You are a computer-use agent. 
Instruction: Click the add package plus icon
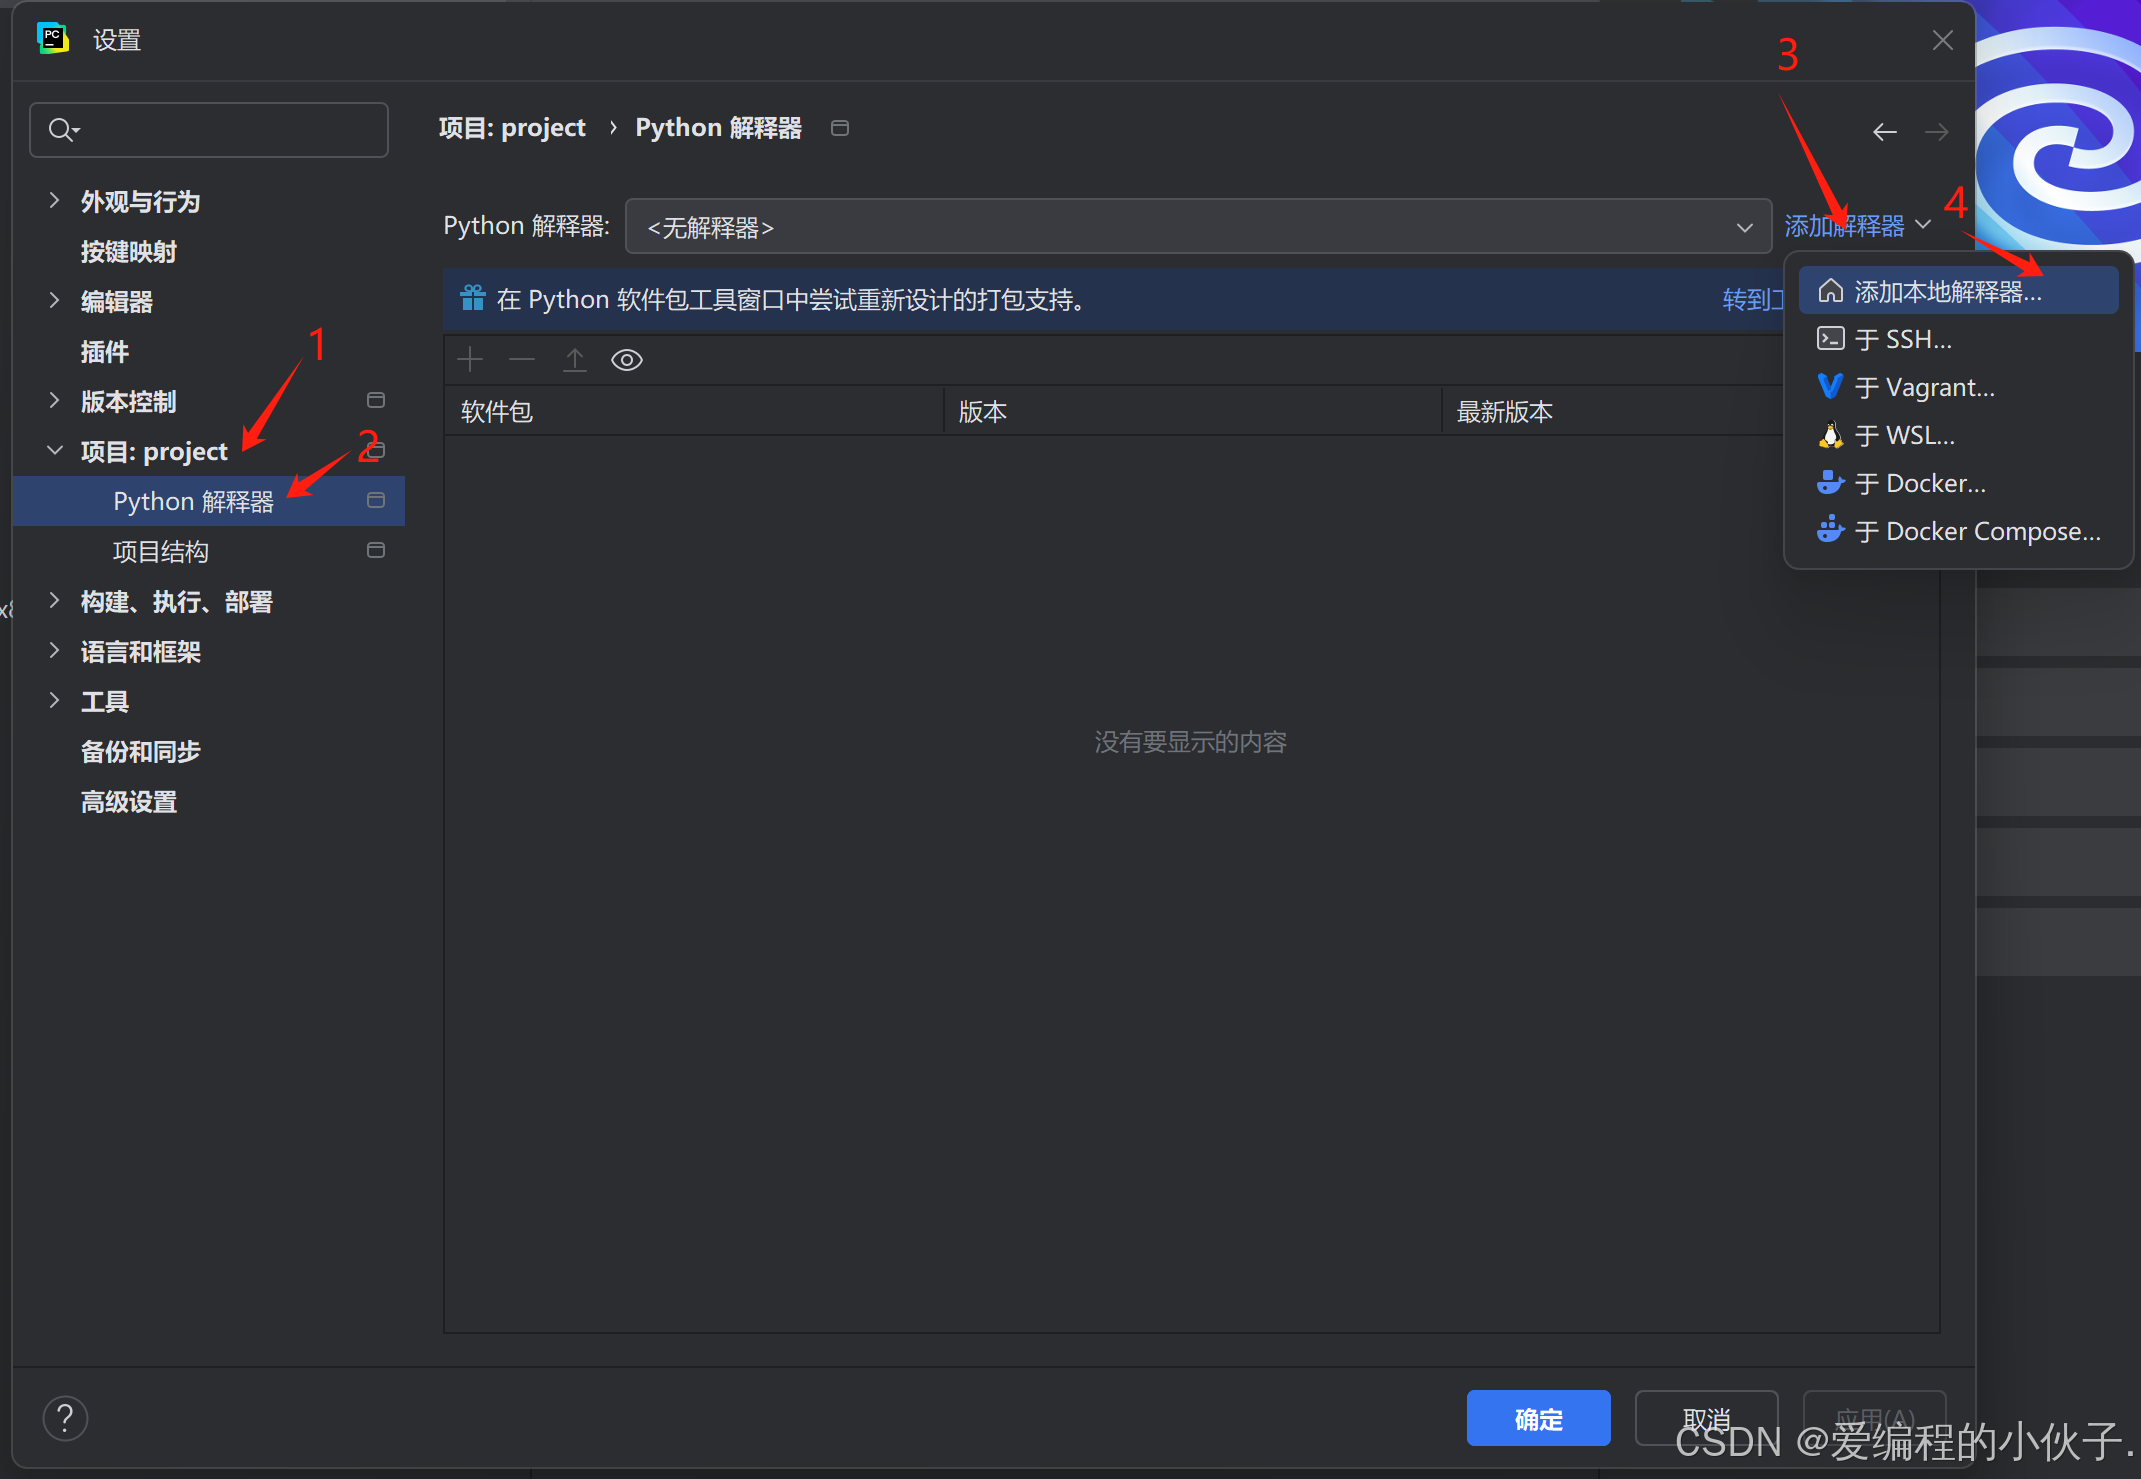point(470,360)
